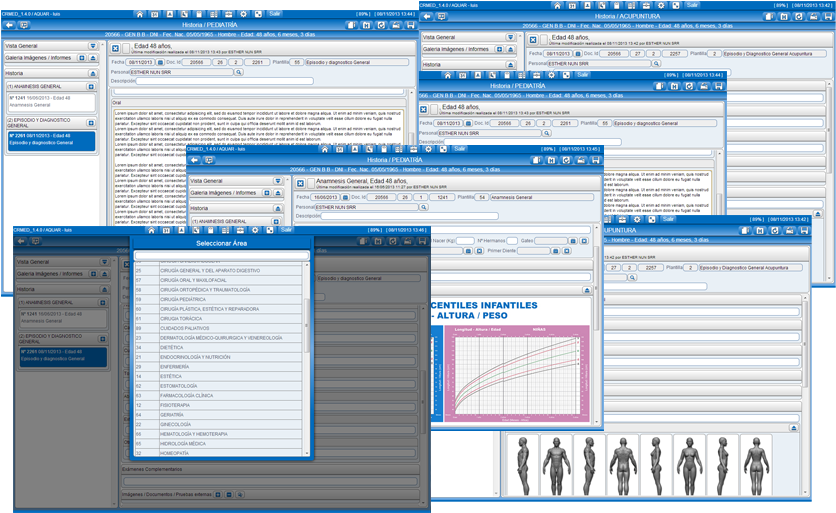Open briefcase icon in top-left Pediatría window toolbar

point(228,14)
